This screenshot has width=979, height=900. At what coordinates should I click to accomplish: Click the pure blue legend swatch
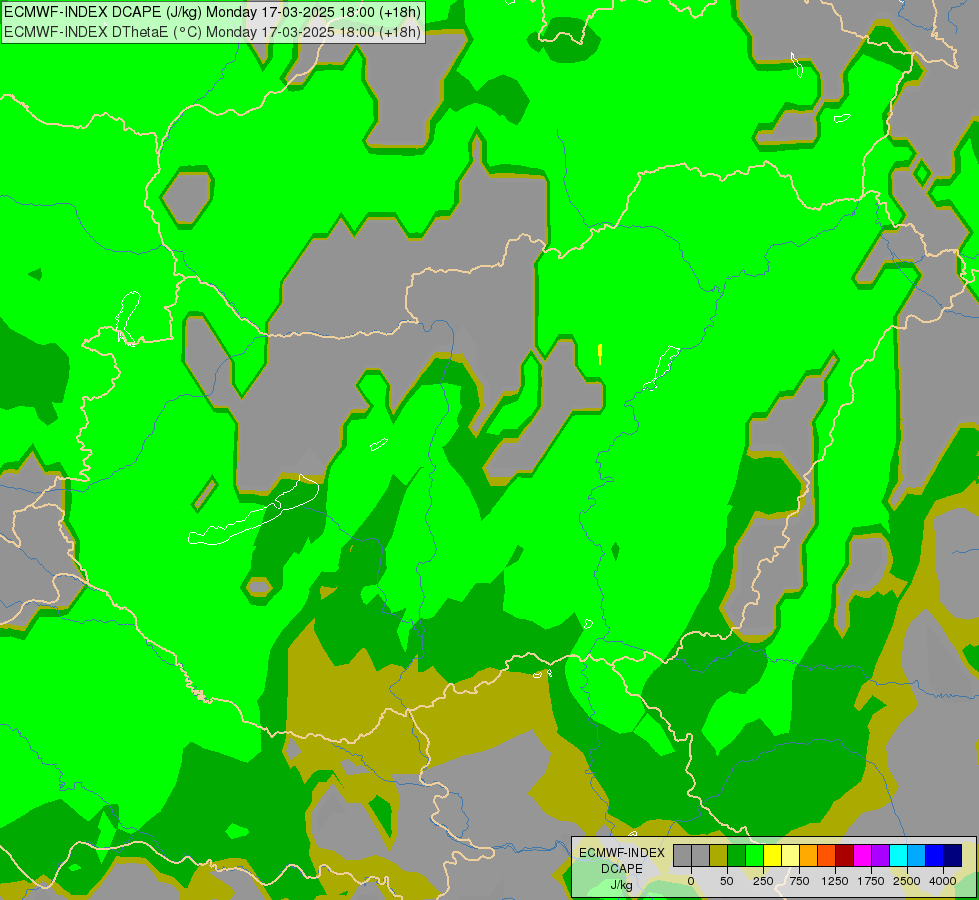(935, 855)
